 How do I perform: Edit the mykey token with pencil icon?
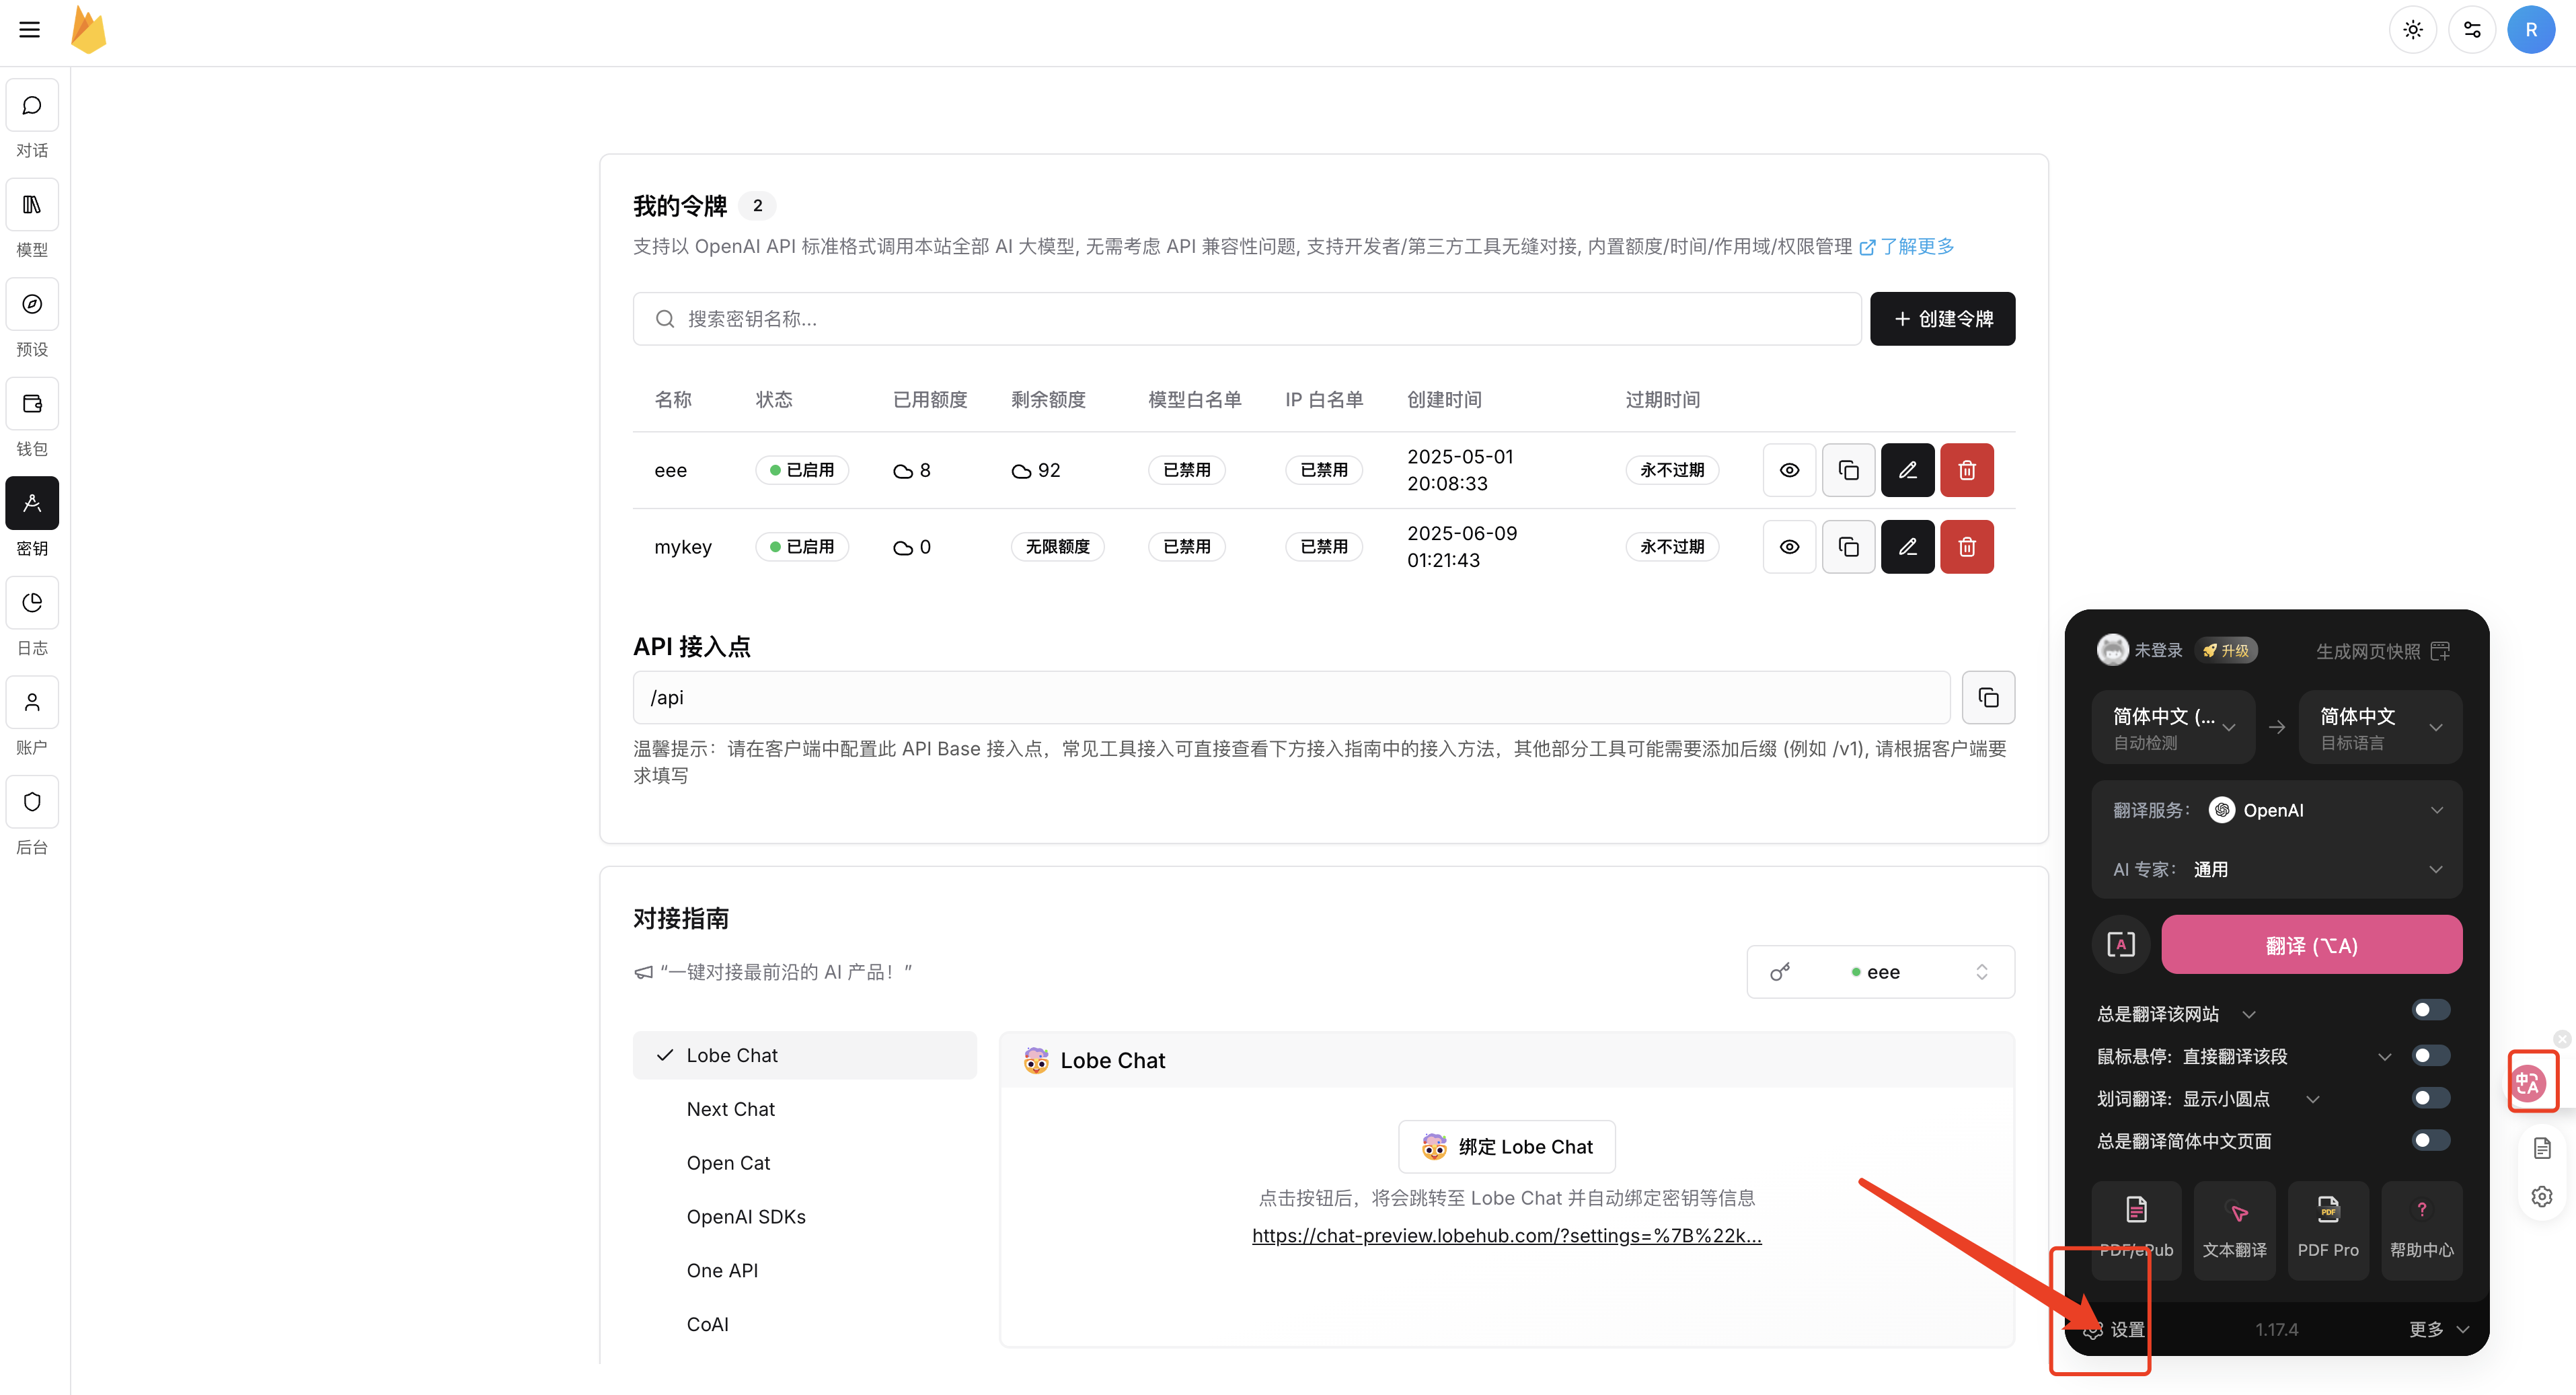pyautogui.click(x=1907, y=546)
